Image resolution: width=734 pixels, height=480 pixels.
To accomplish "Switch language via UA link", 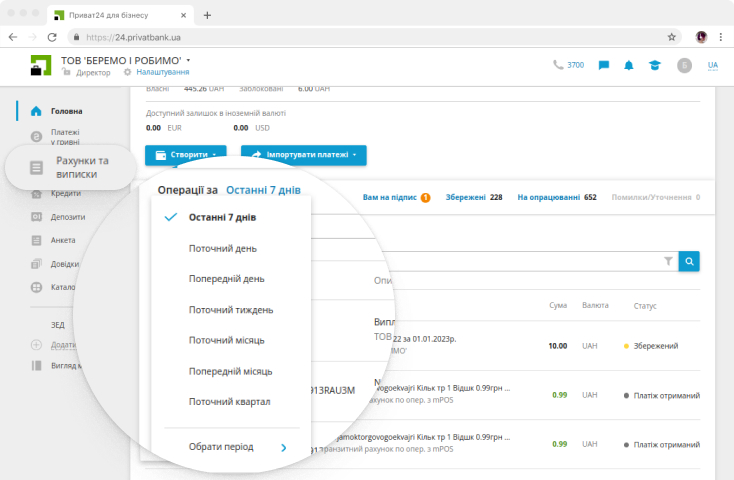I will coord(713,65).
